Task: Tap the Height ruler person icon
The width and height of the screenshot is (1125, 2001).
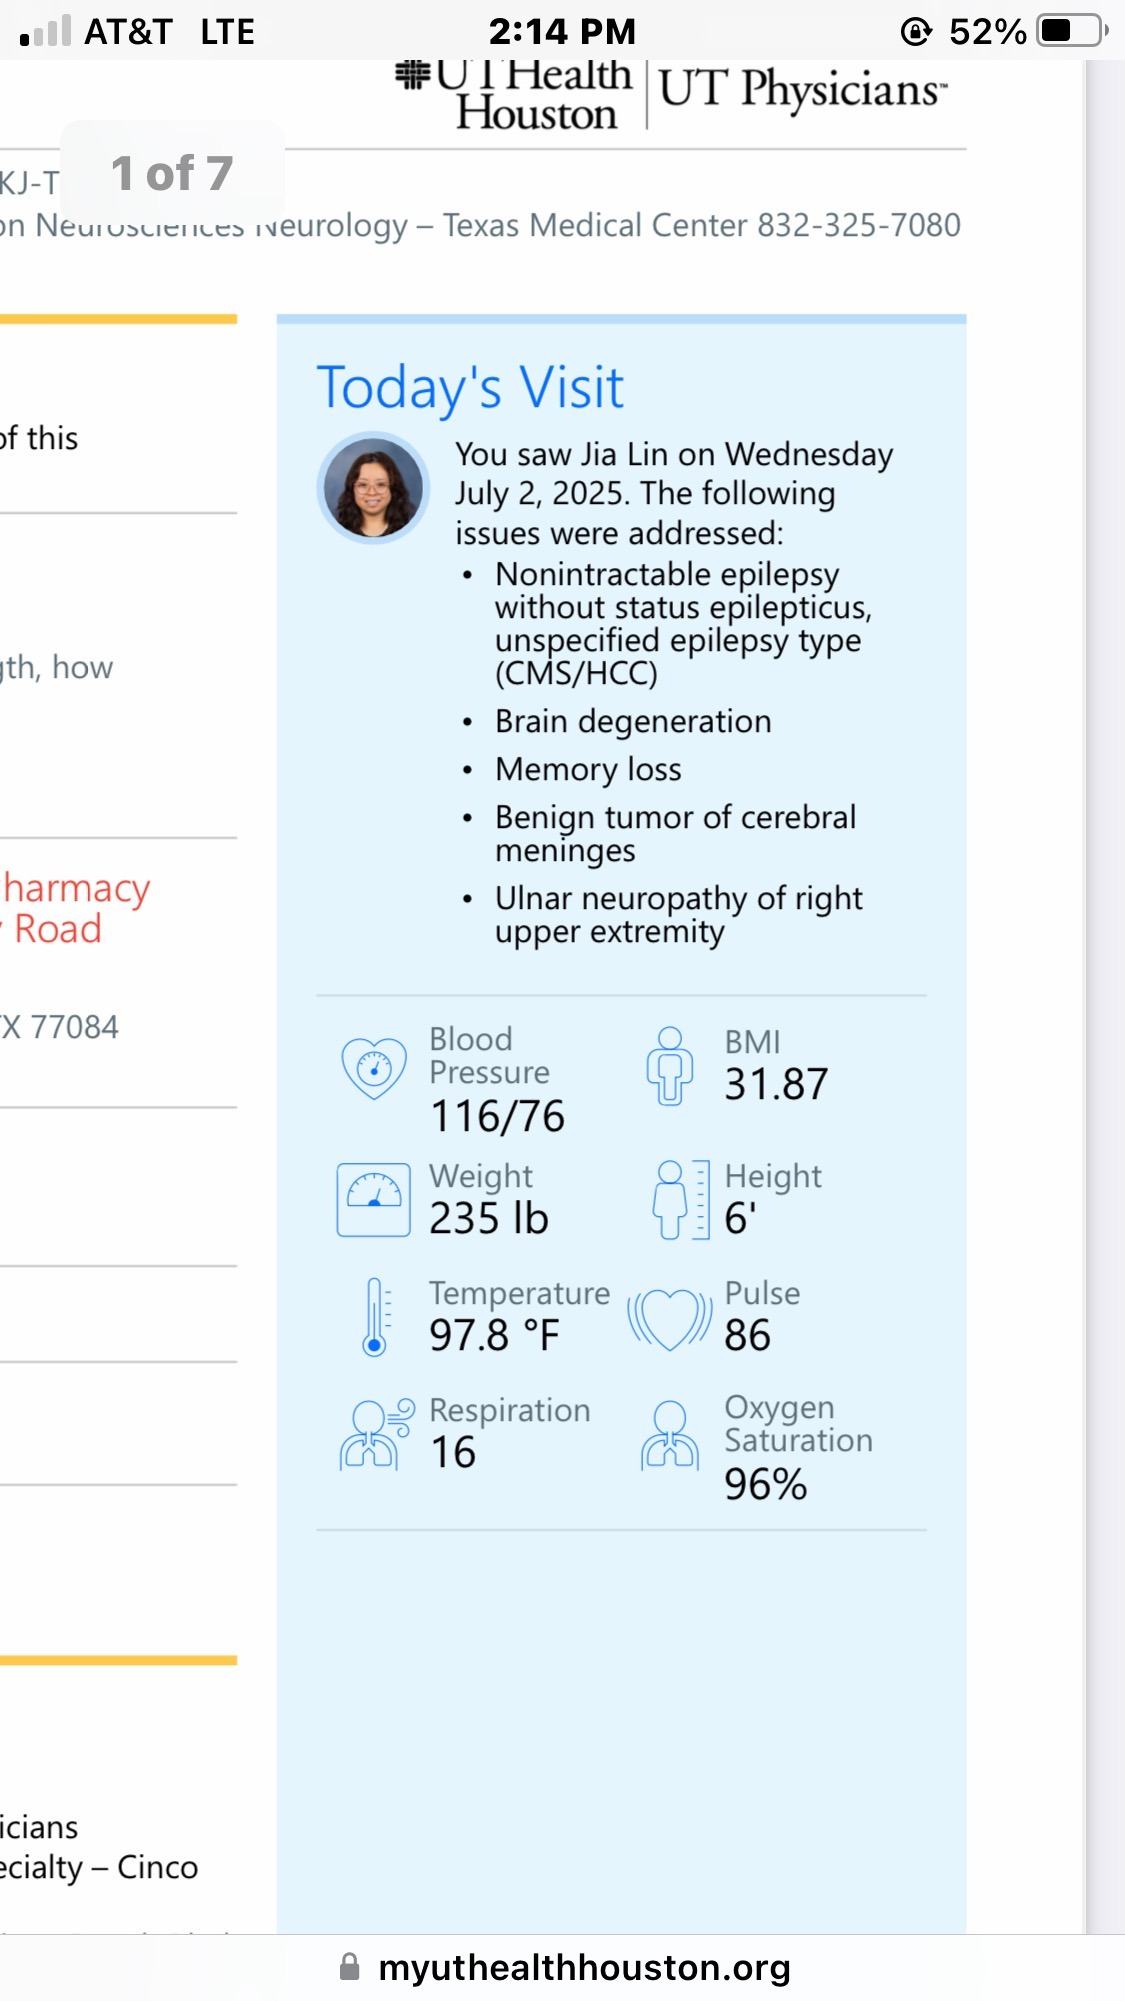Action: pyautogui.click(x=680, y=1199)
